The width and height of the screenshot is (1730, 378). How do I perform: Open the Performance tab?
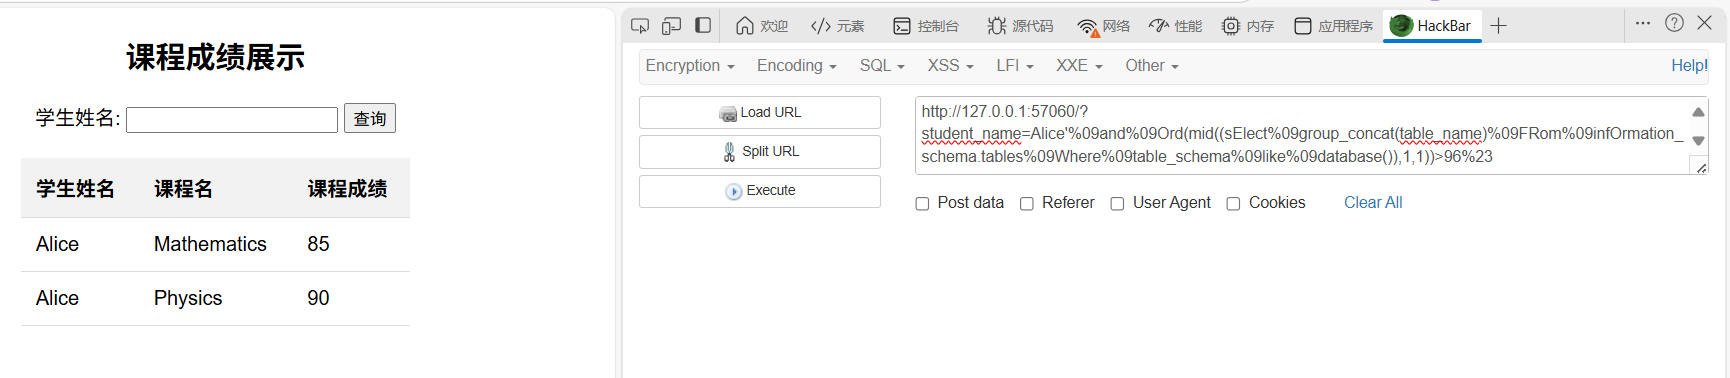tap(1175, 26)
